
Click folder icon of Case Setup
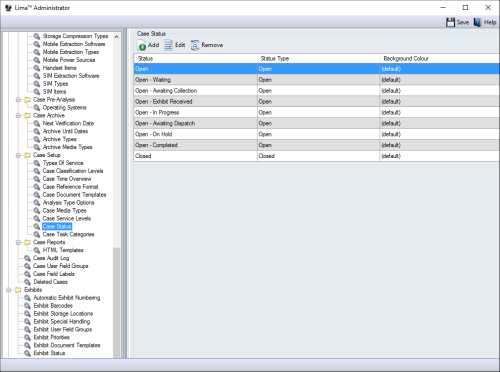pyautogui.click(x=27, y=155)
